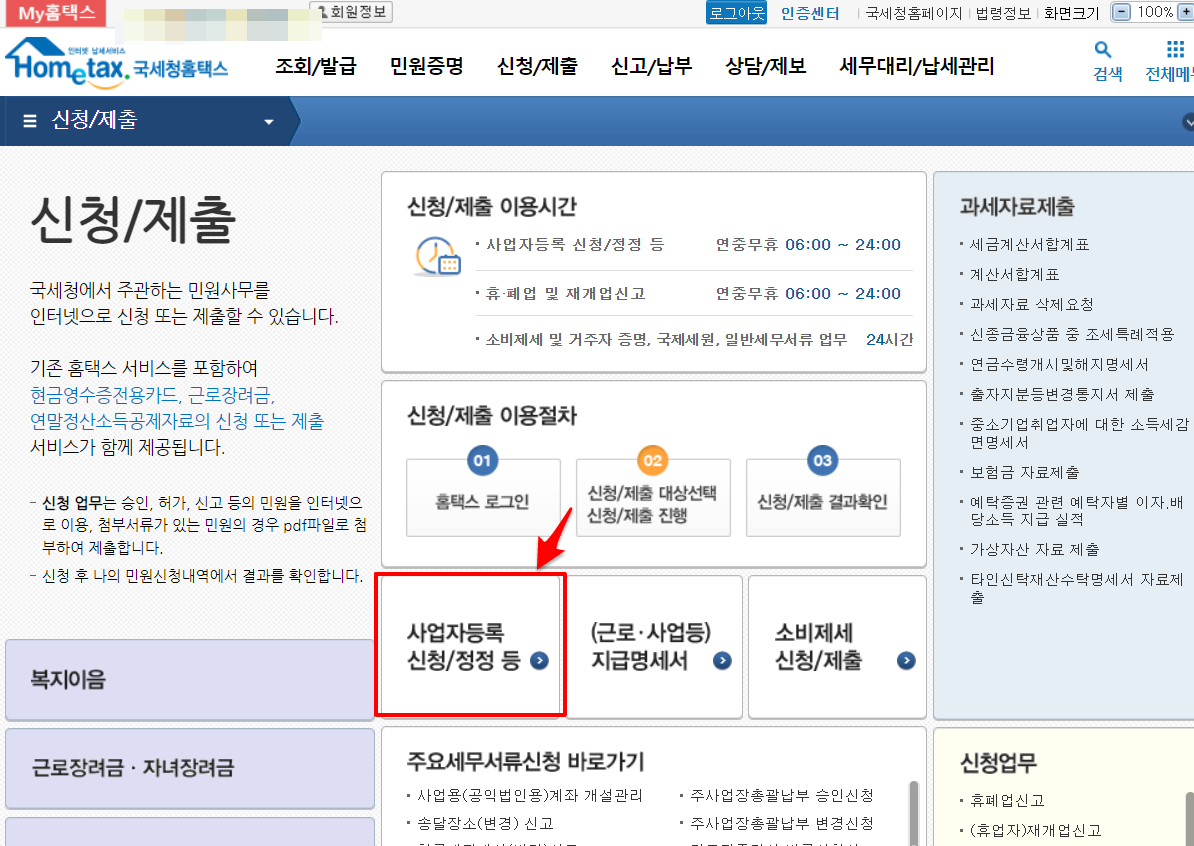
Task: Click step 01 홈택스 로그인 box
Action: pos(483,498)
